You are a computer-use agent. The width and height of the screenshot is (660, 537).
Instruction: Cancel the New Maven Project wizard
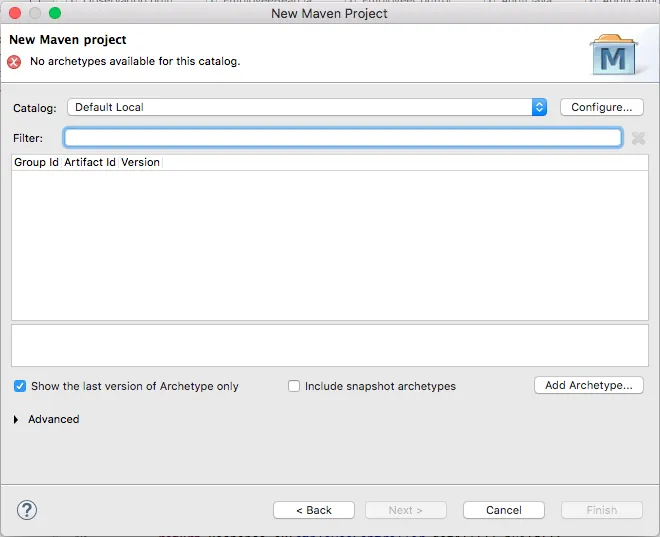pos(503,510)
